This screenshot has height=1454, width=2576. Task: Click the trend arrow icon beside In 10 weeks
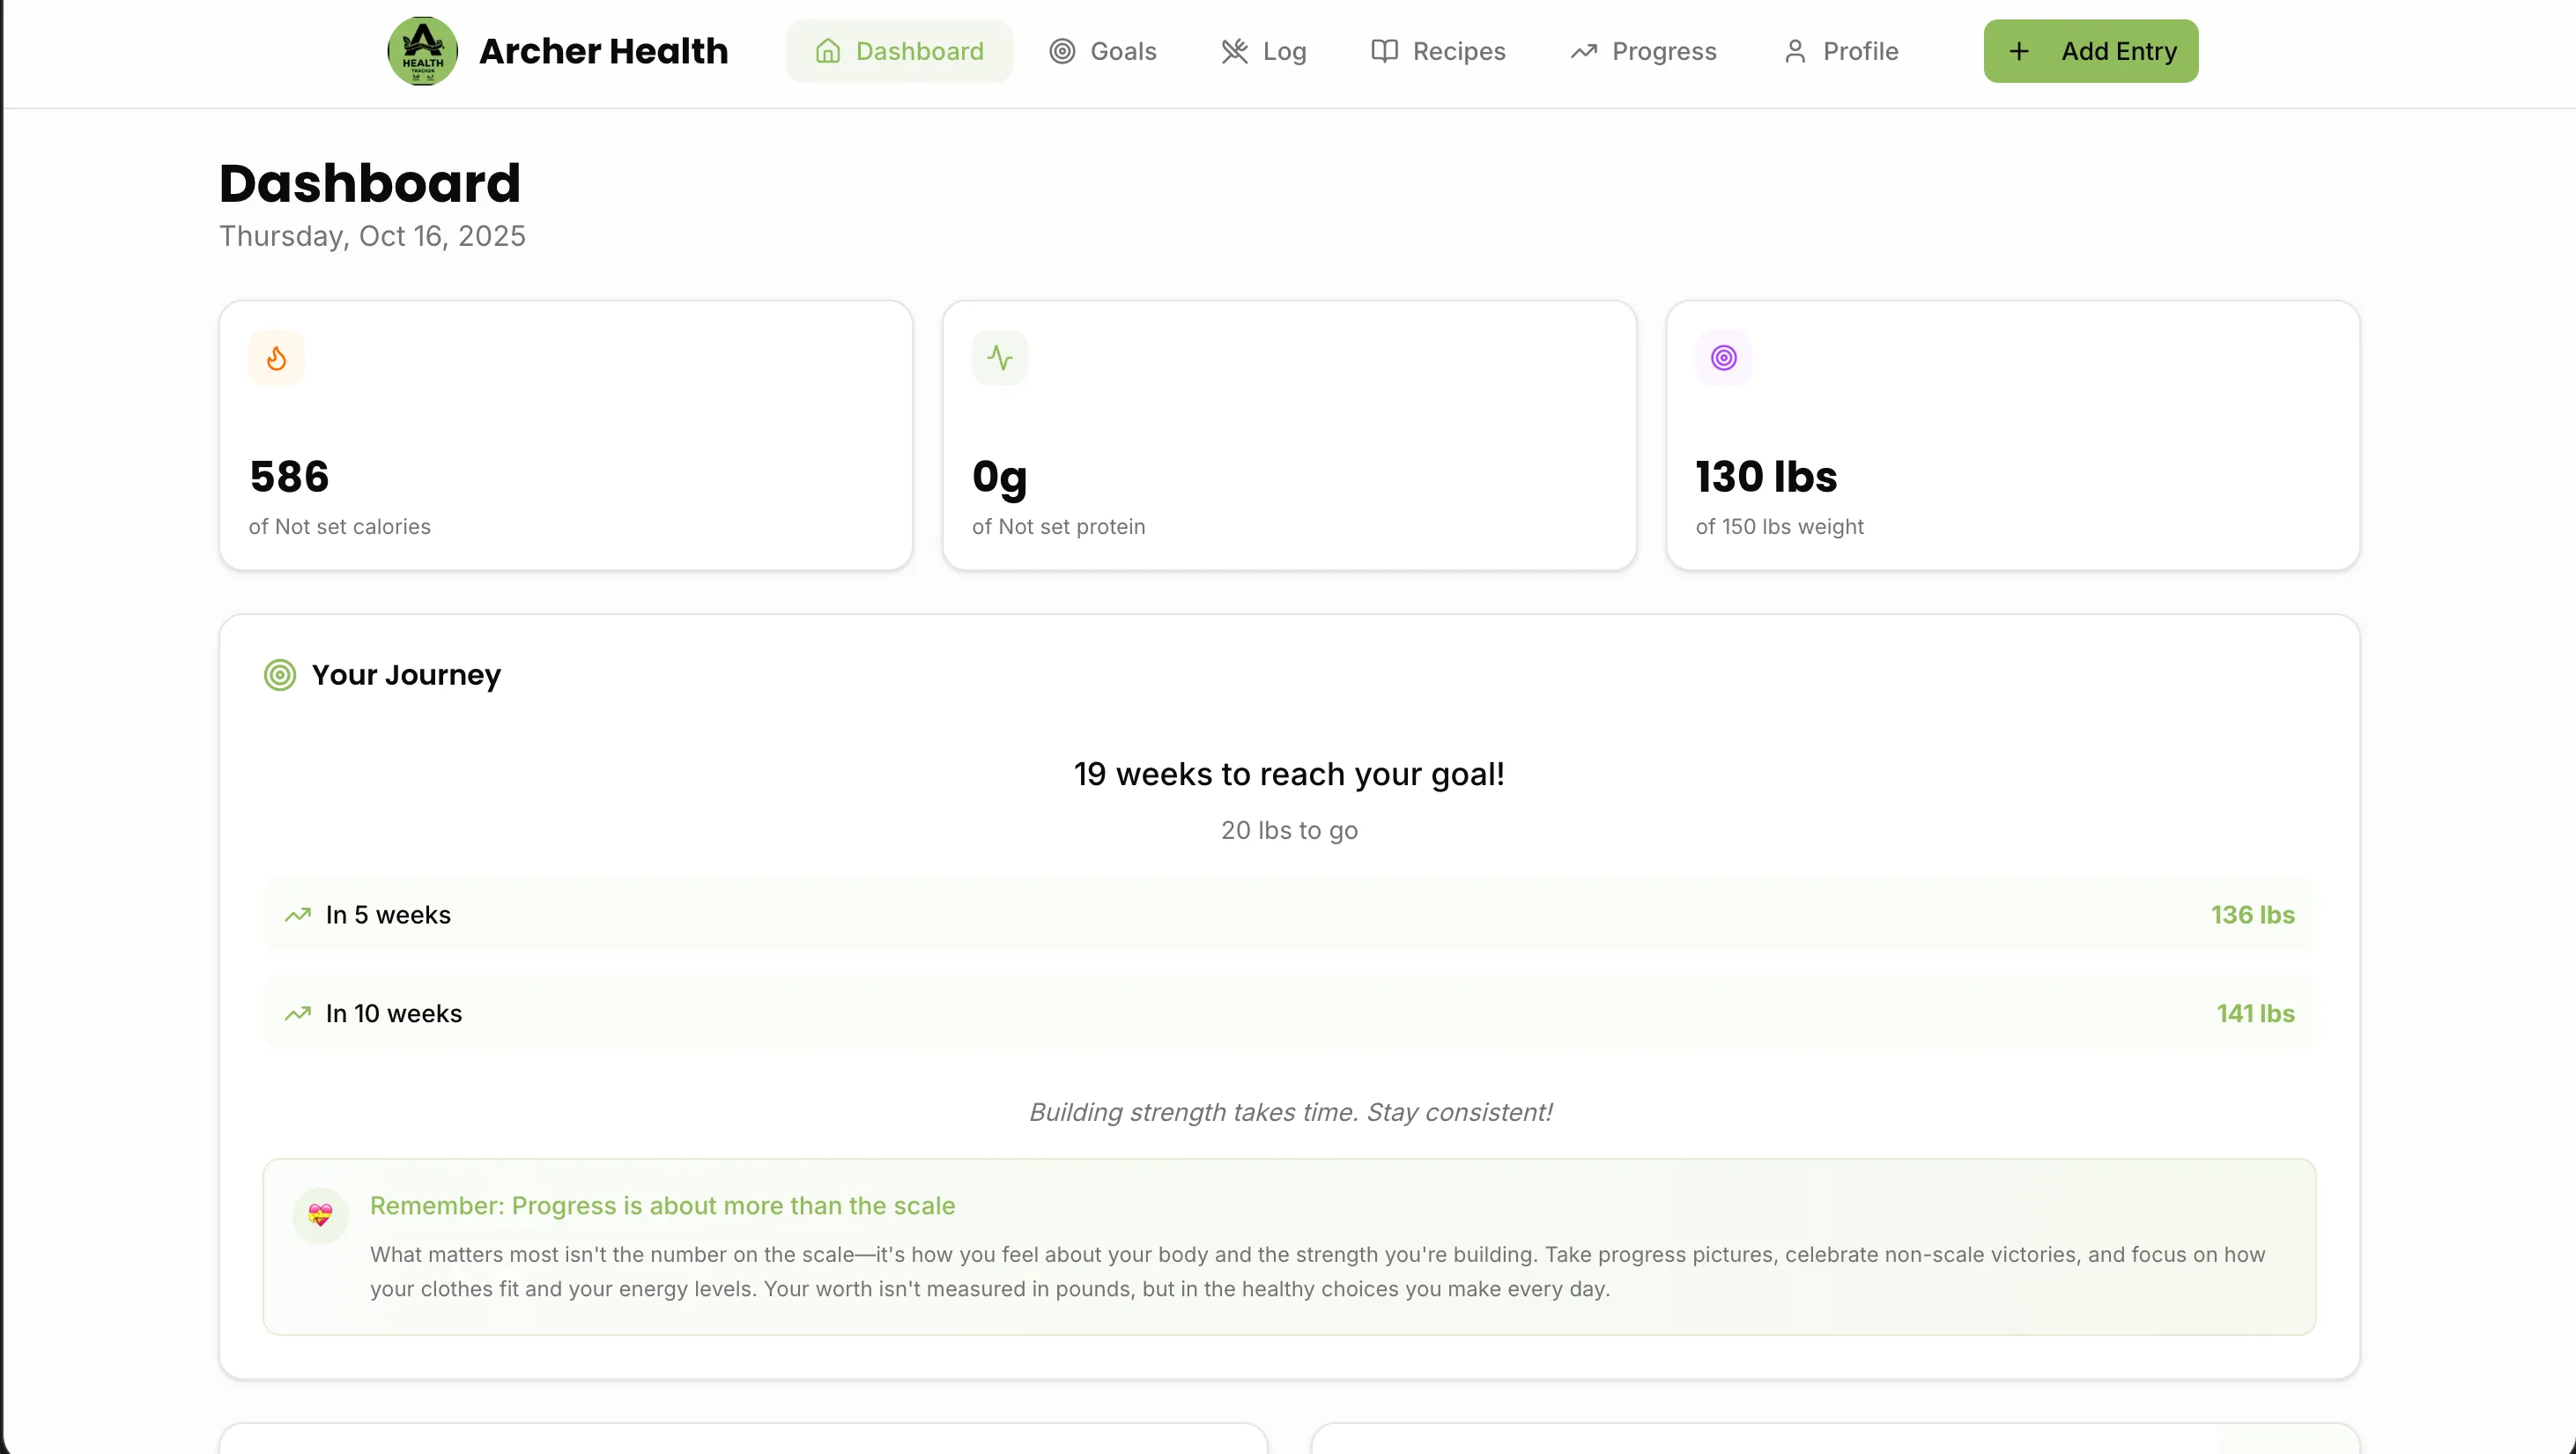coord(296,1013)
